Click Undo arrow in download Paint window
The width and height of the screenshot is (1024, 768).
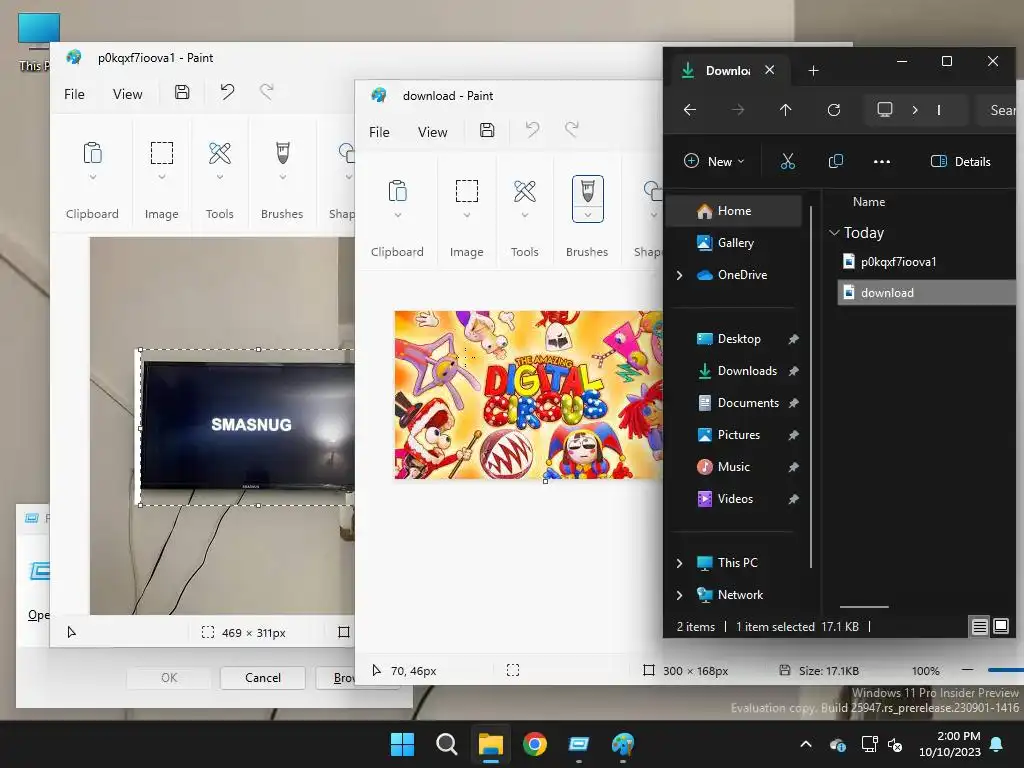(x=532, y=130)
